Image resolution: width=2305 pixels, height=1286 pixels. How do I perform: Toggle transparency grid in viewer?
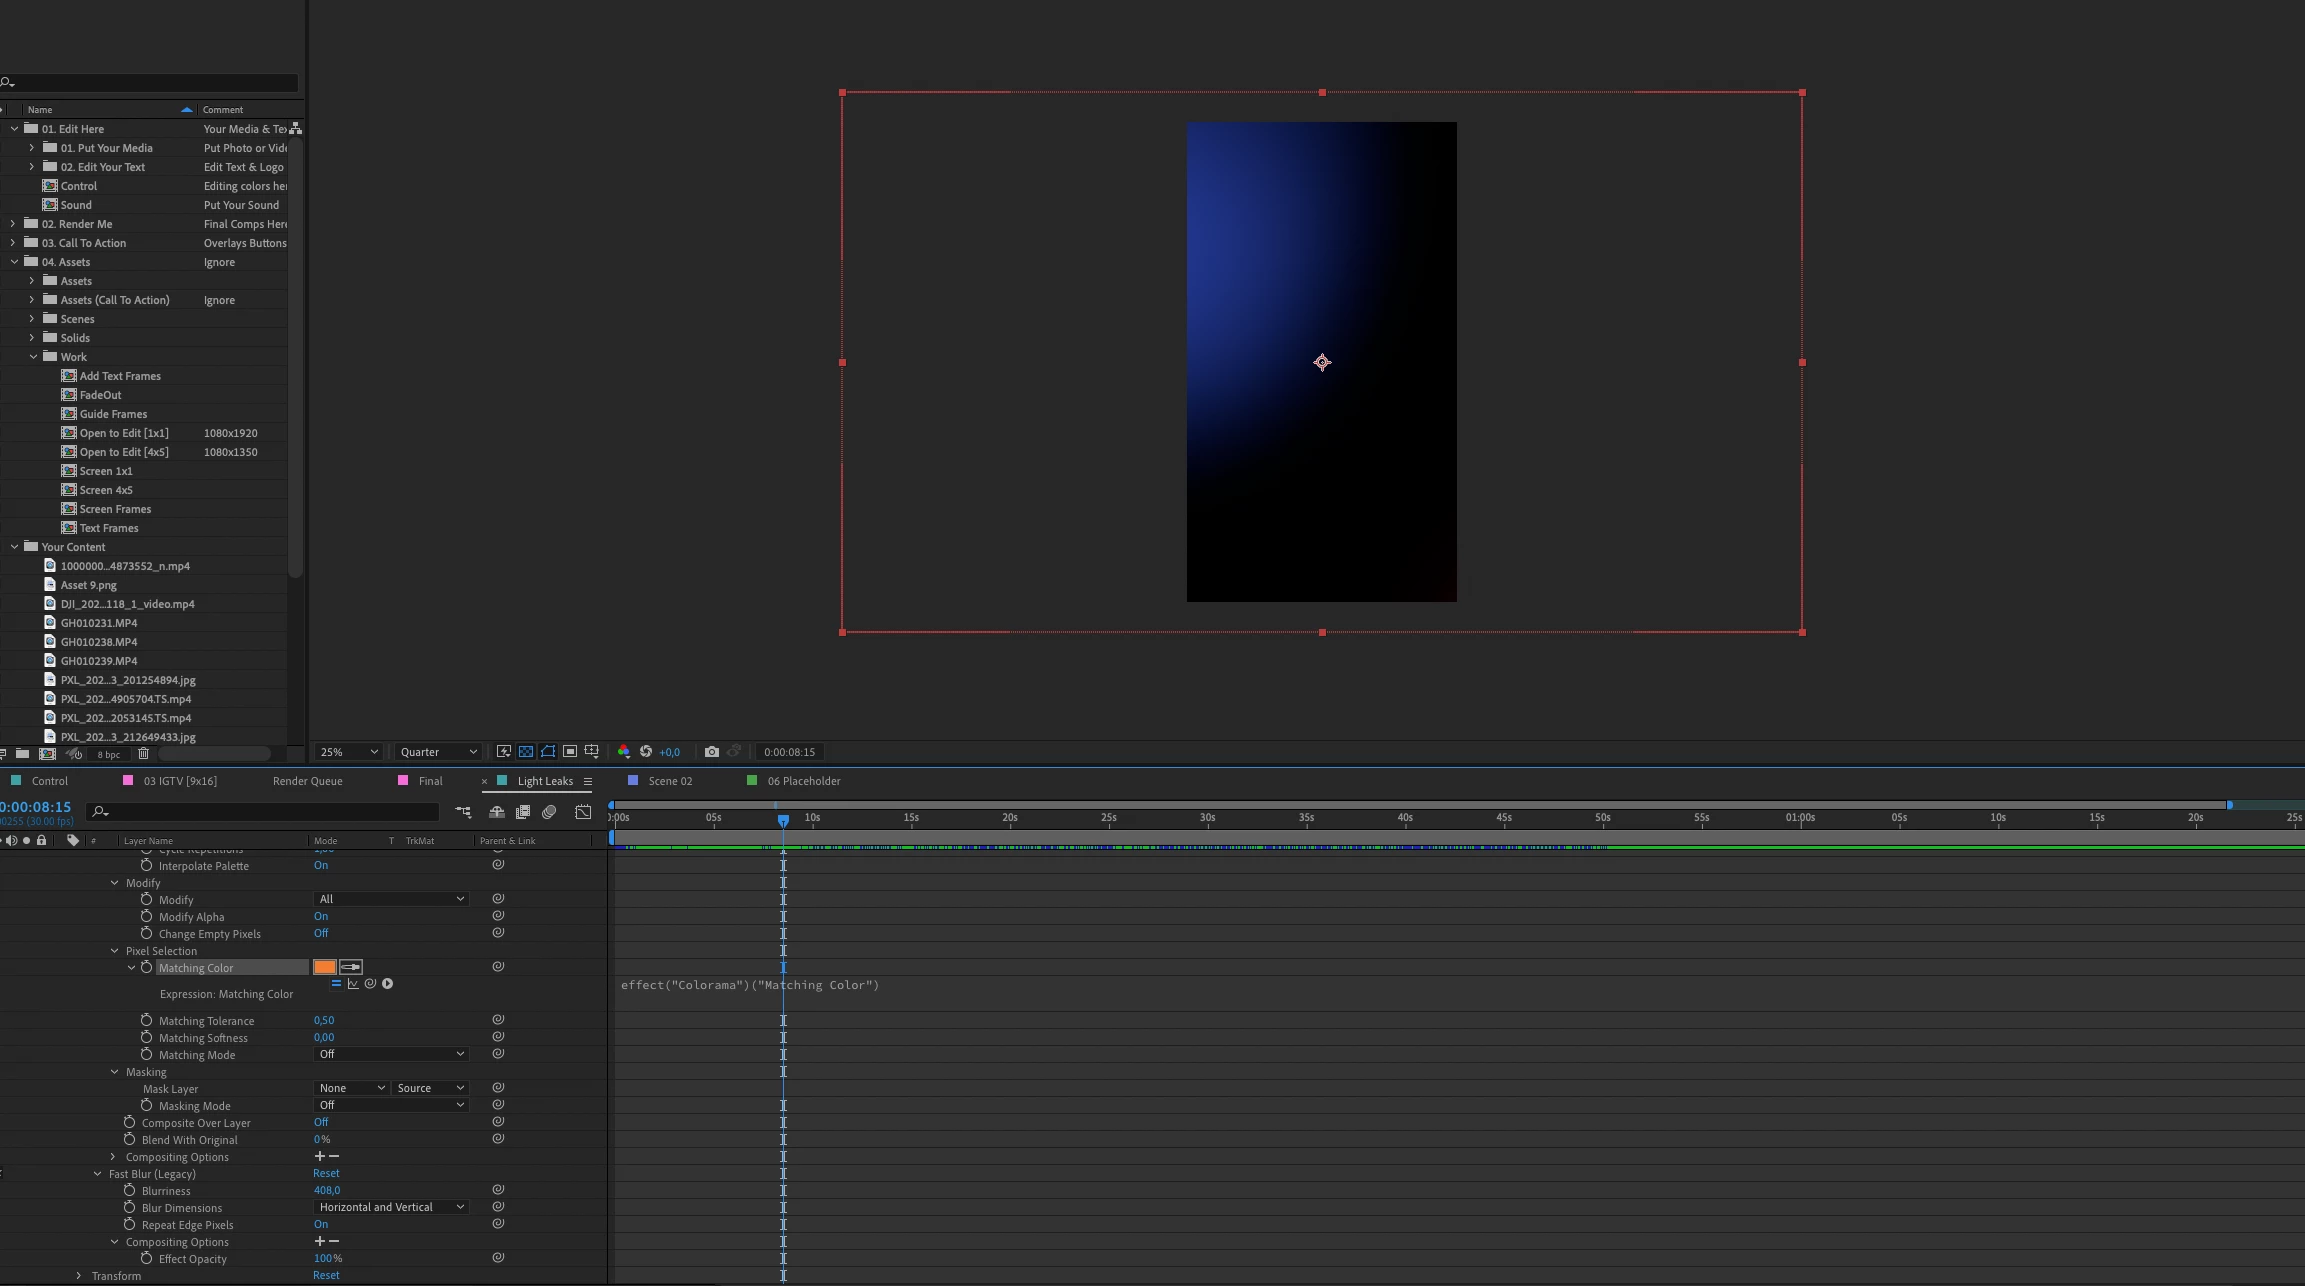tap(526, 752)
